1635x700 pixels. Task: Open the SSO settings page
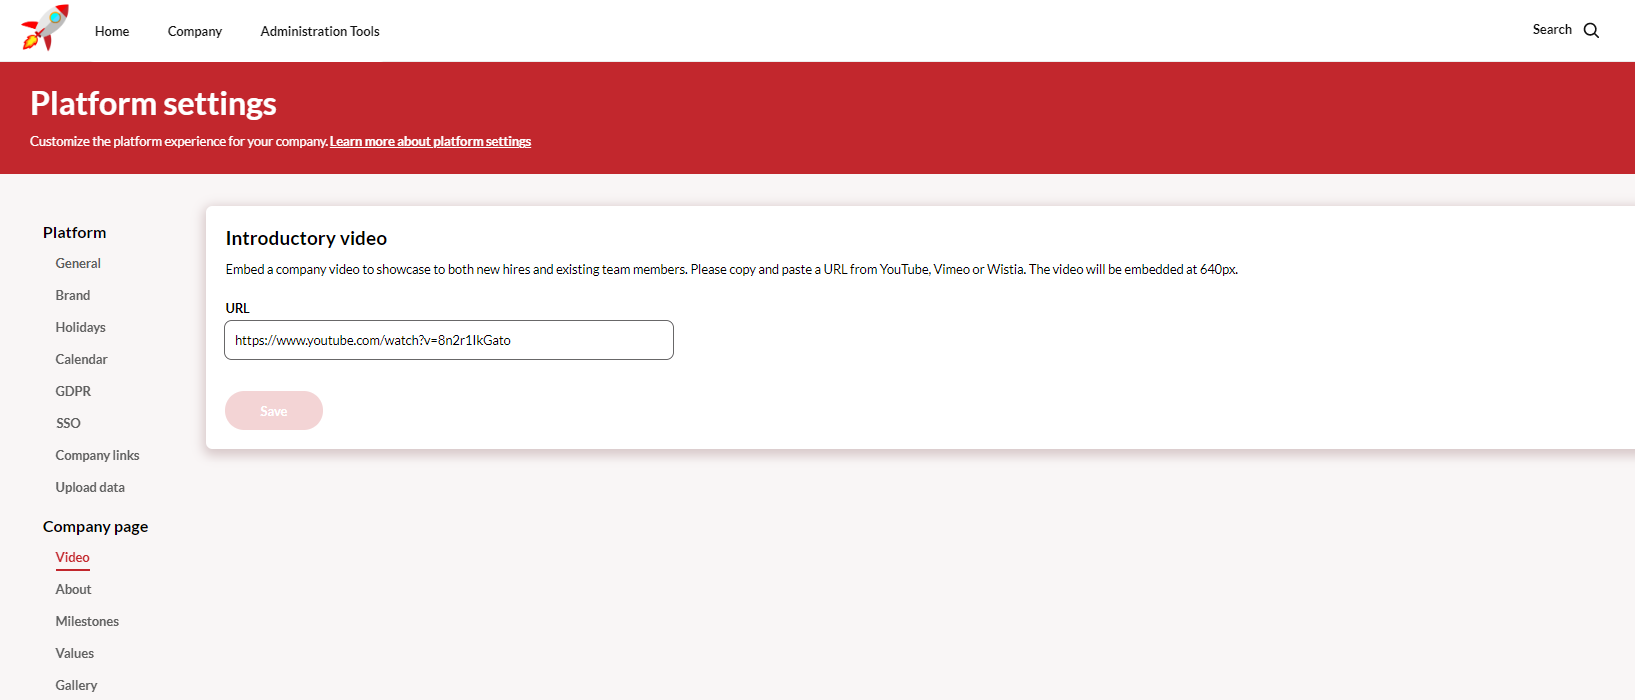coord(68,424)
